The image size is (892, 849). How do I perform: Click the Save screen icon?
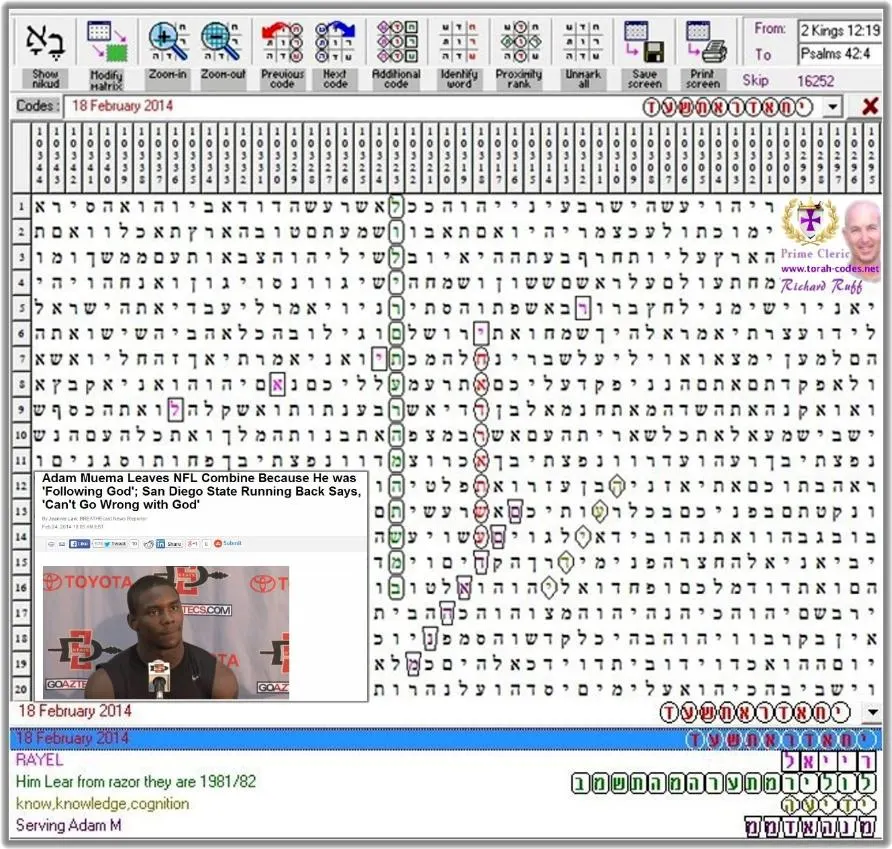645,42
